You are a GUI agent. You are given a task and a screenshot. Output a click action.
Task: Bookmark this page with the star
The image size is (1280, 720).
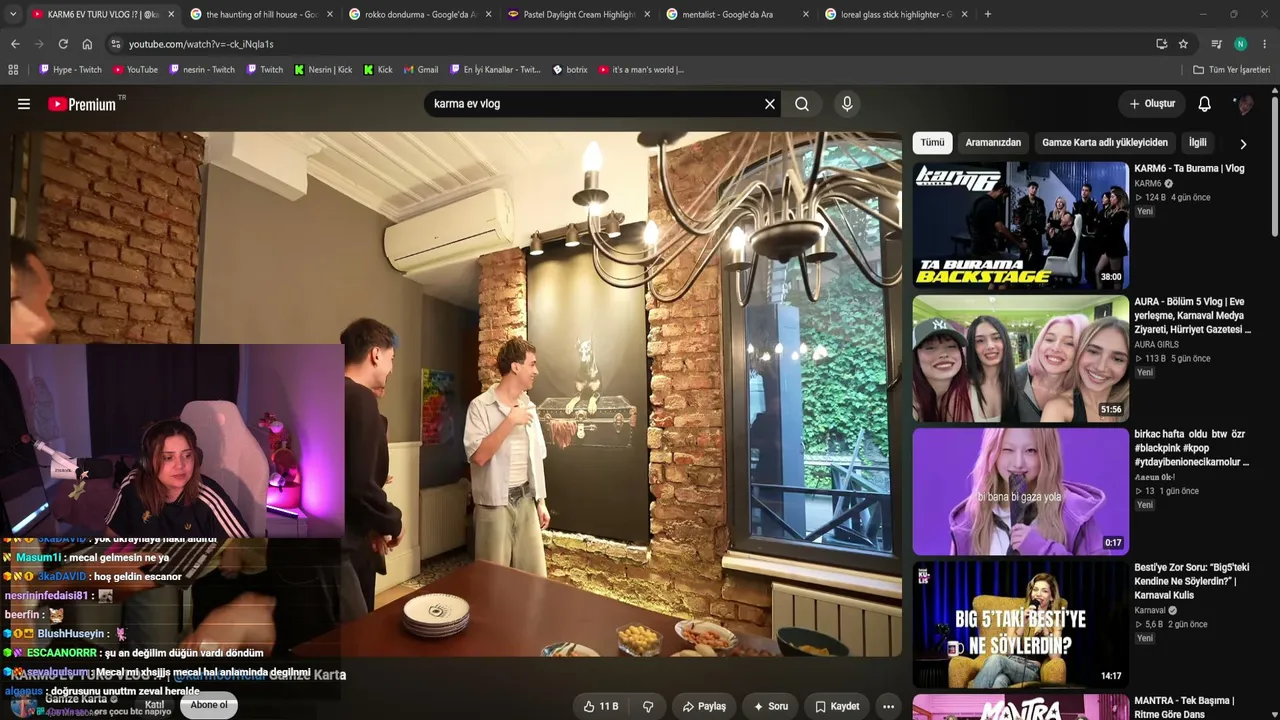(x=1183, y=44)
